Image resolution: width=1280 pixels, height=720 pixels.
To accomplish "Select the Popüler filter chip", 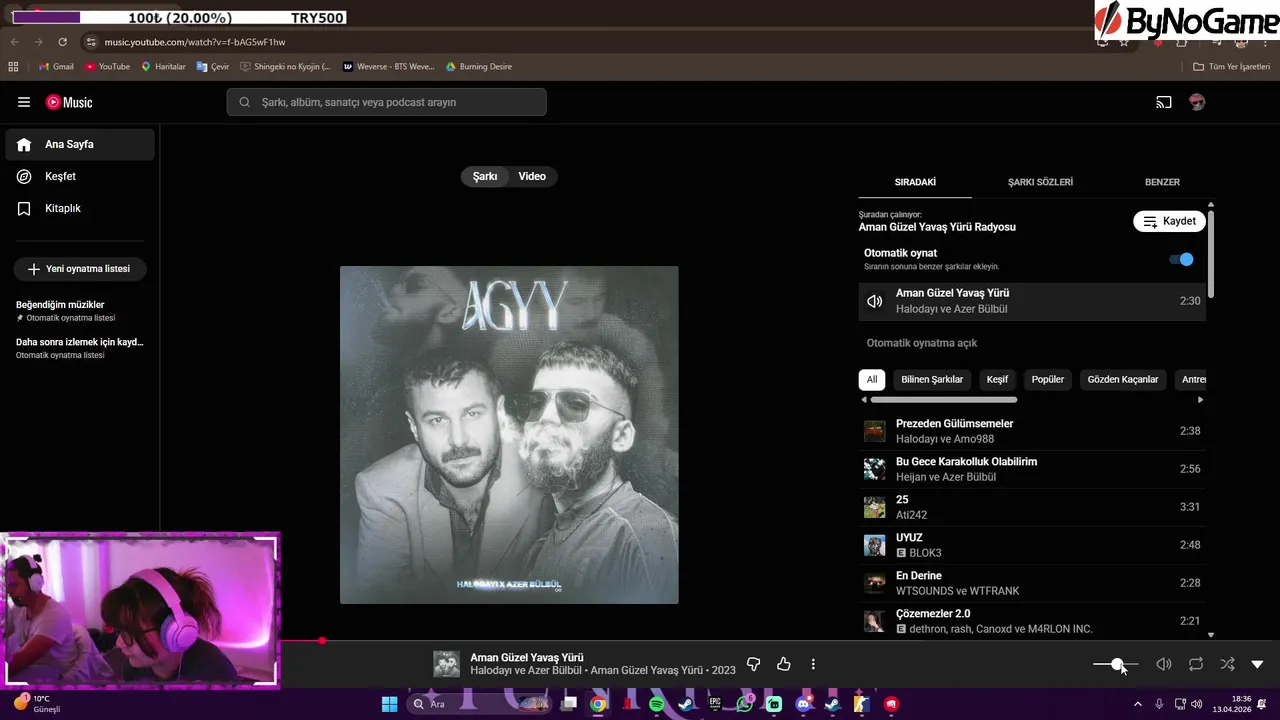I will coord(1048,380).
